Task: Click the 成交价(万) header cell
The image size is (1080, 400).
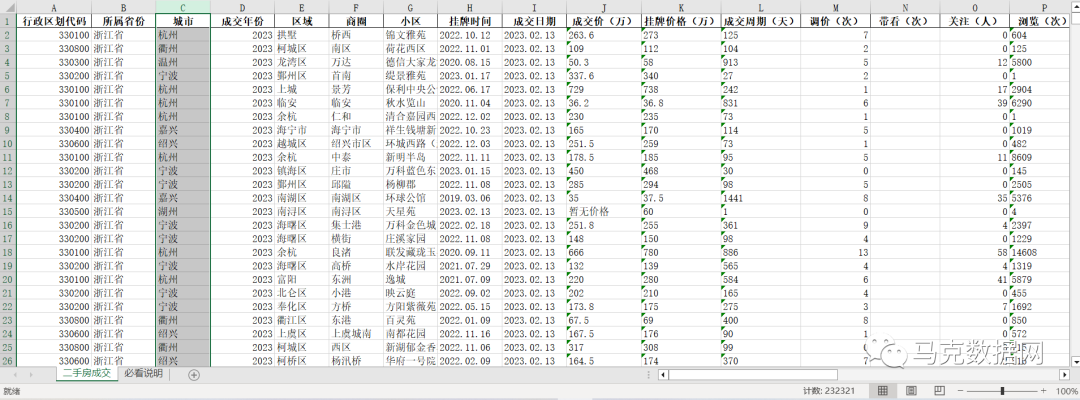Action: coord(604,21)
